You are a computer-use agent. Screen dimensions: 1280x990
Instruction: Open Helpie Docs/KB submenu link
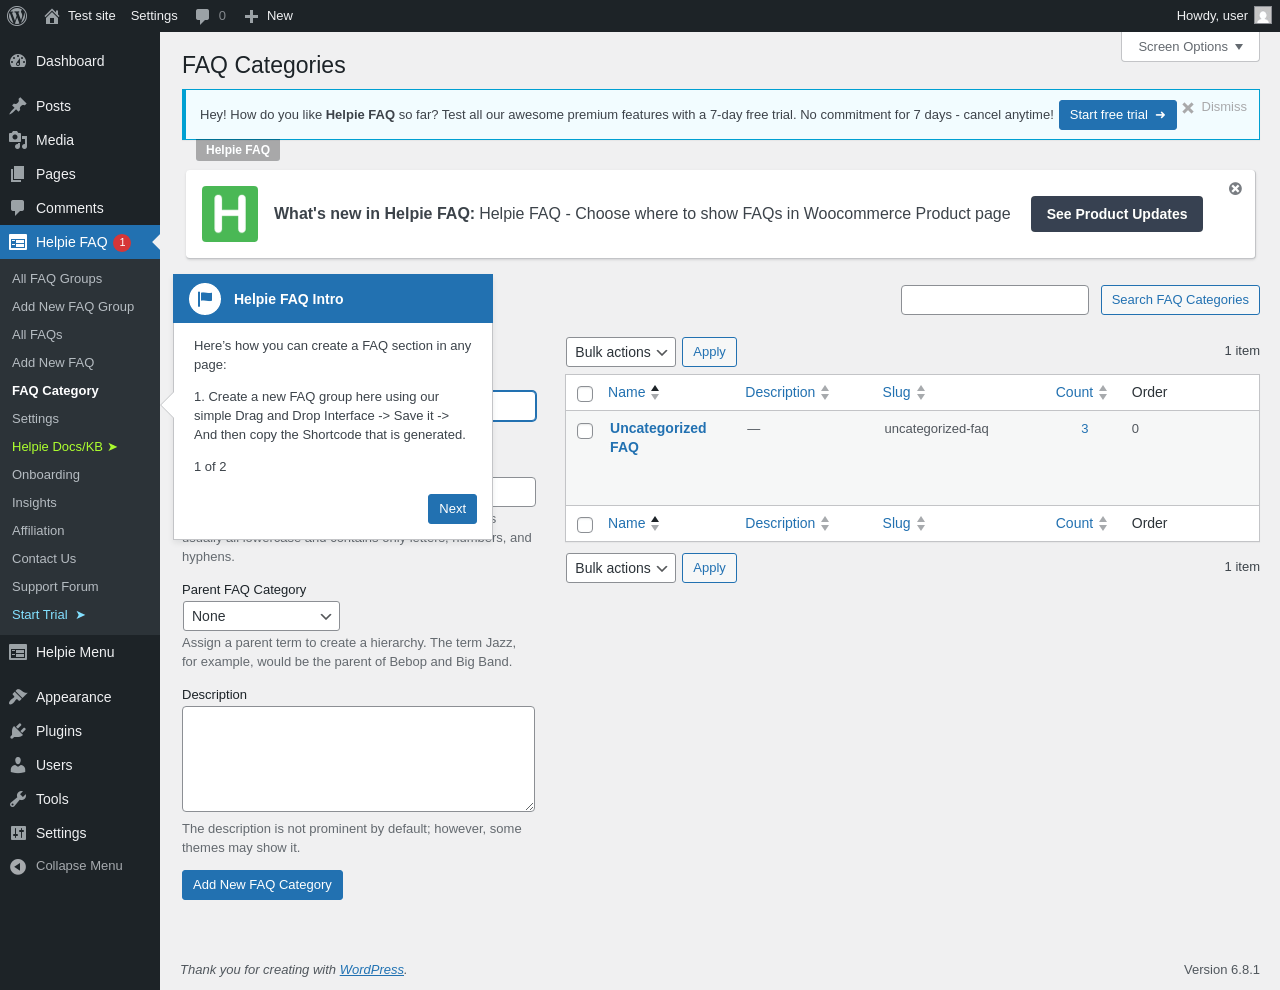tap(65, 447)
